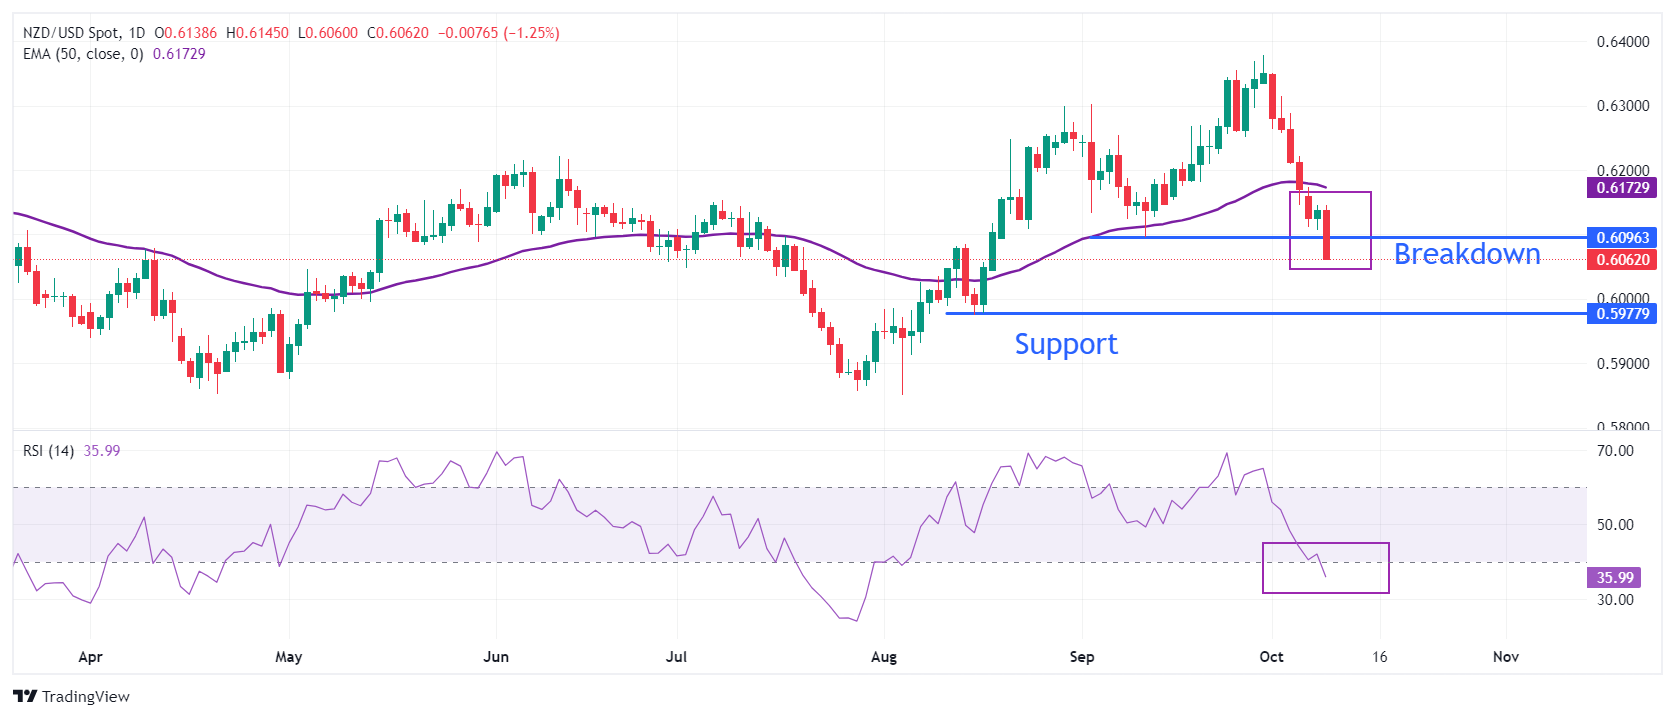Click the Breakdown text annotation
The width and height of the screenshot is (1675, 718).
pyautogui.click(x=1467, y=254)
